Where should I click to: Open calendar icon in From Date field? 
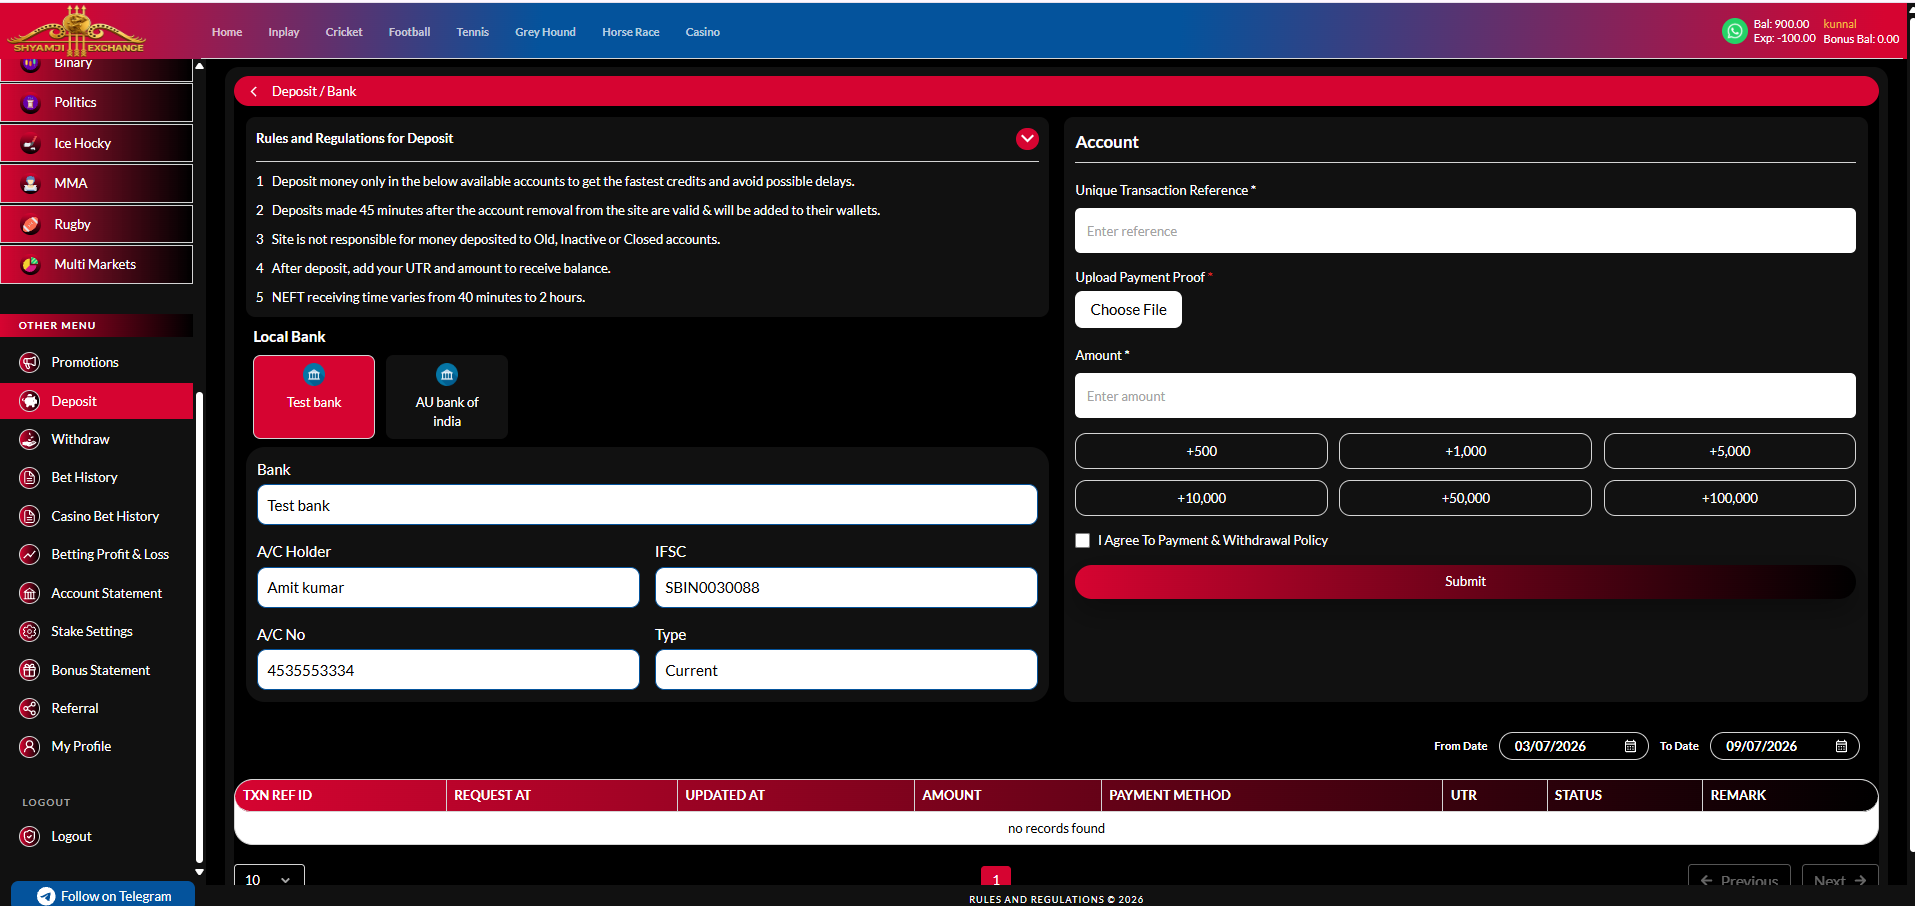click(x=1630, y=746)
